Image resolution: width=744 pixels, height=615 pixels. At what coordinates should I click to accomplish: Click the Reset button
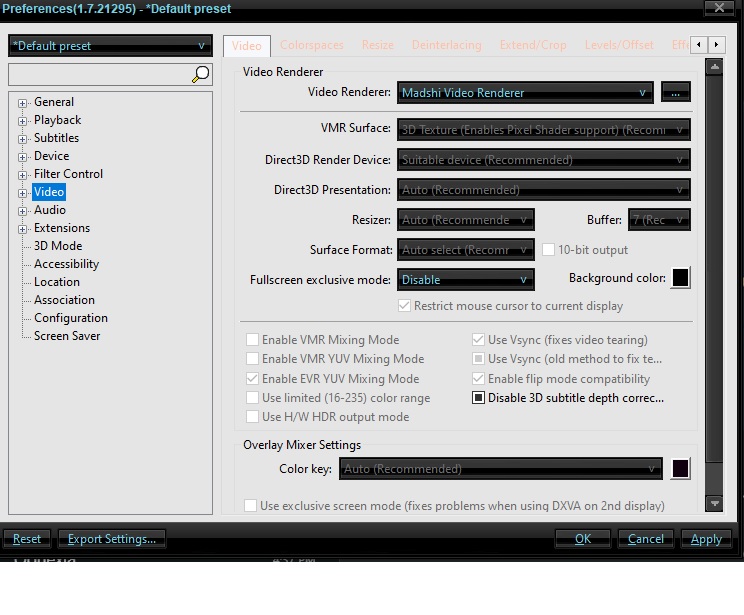27,539
